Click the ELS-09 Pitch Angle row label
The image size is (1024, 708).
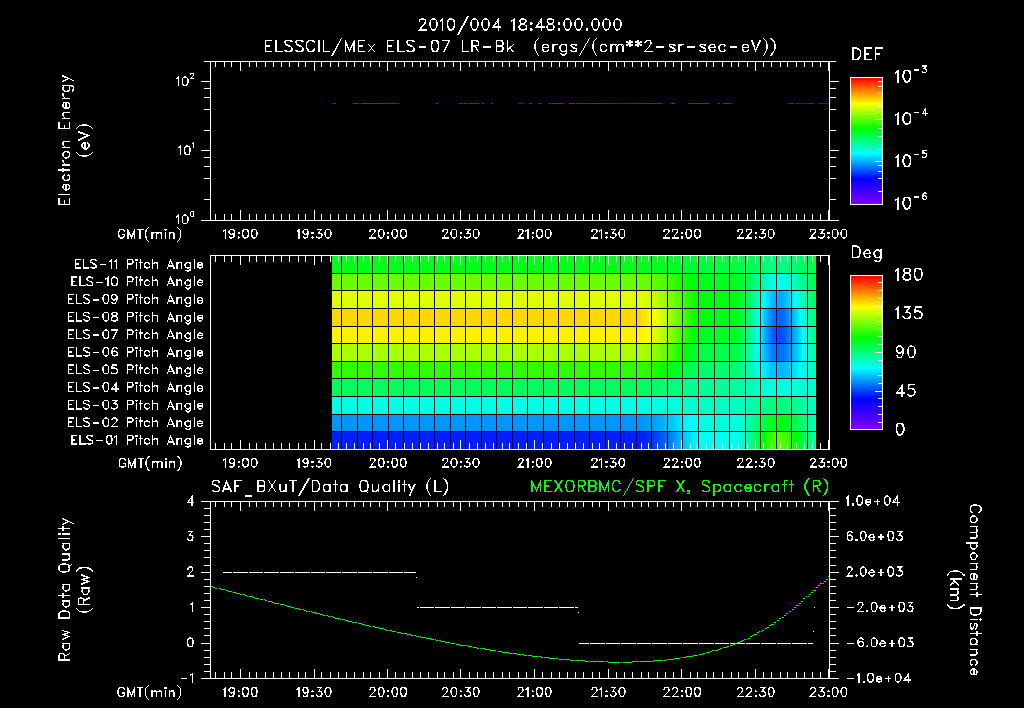point(136,300)
